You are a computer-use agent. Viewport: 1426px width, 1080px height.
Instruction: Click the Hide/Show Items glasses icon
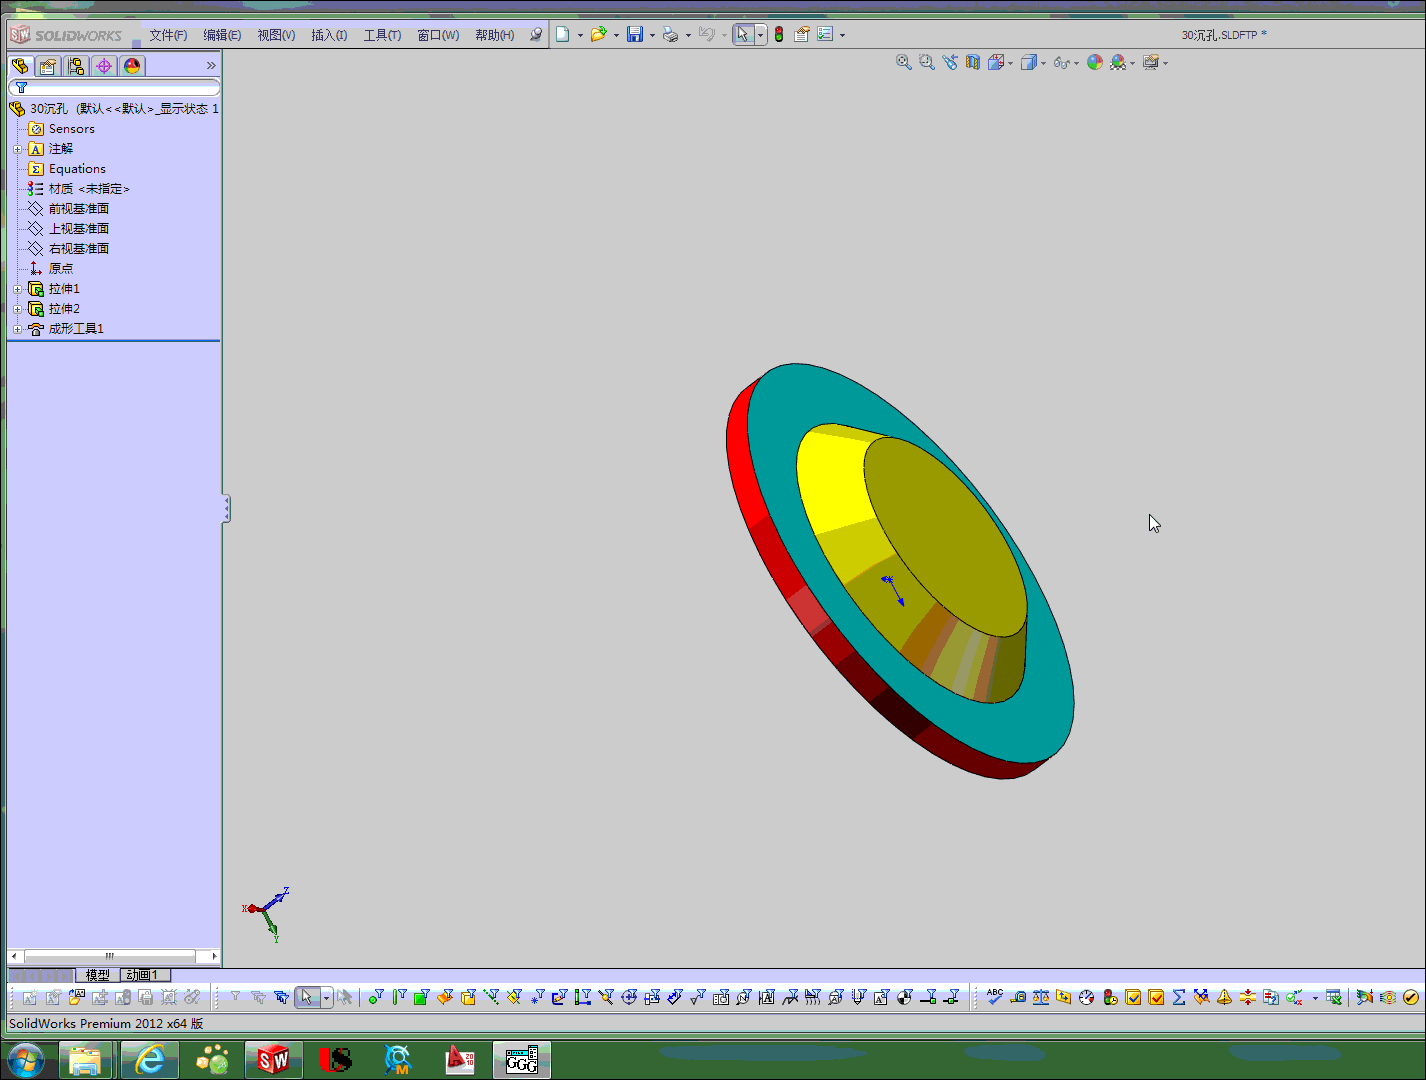click(x=1061, y=62)
